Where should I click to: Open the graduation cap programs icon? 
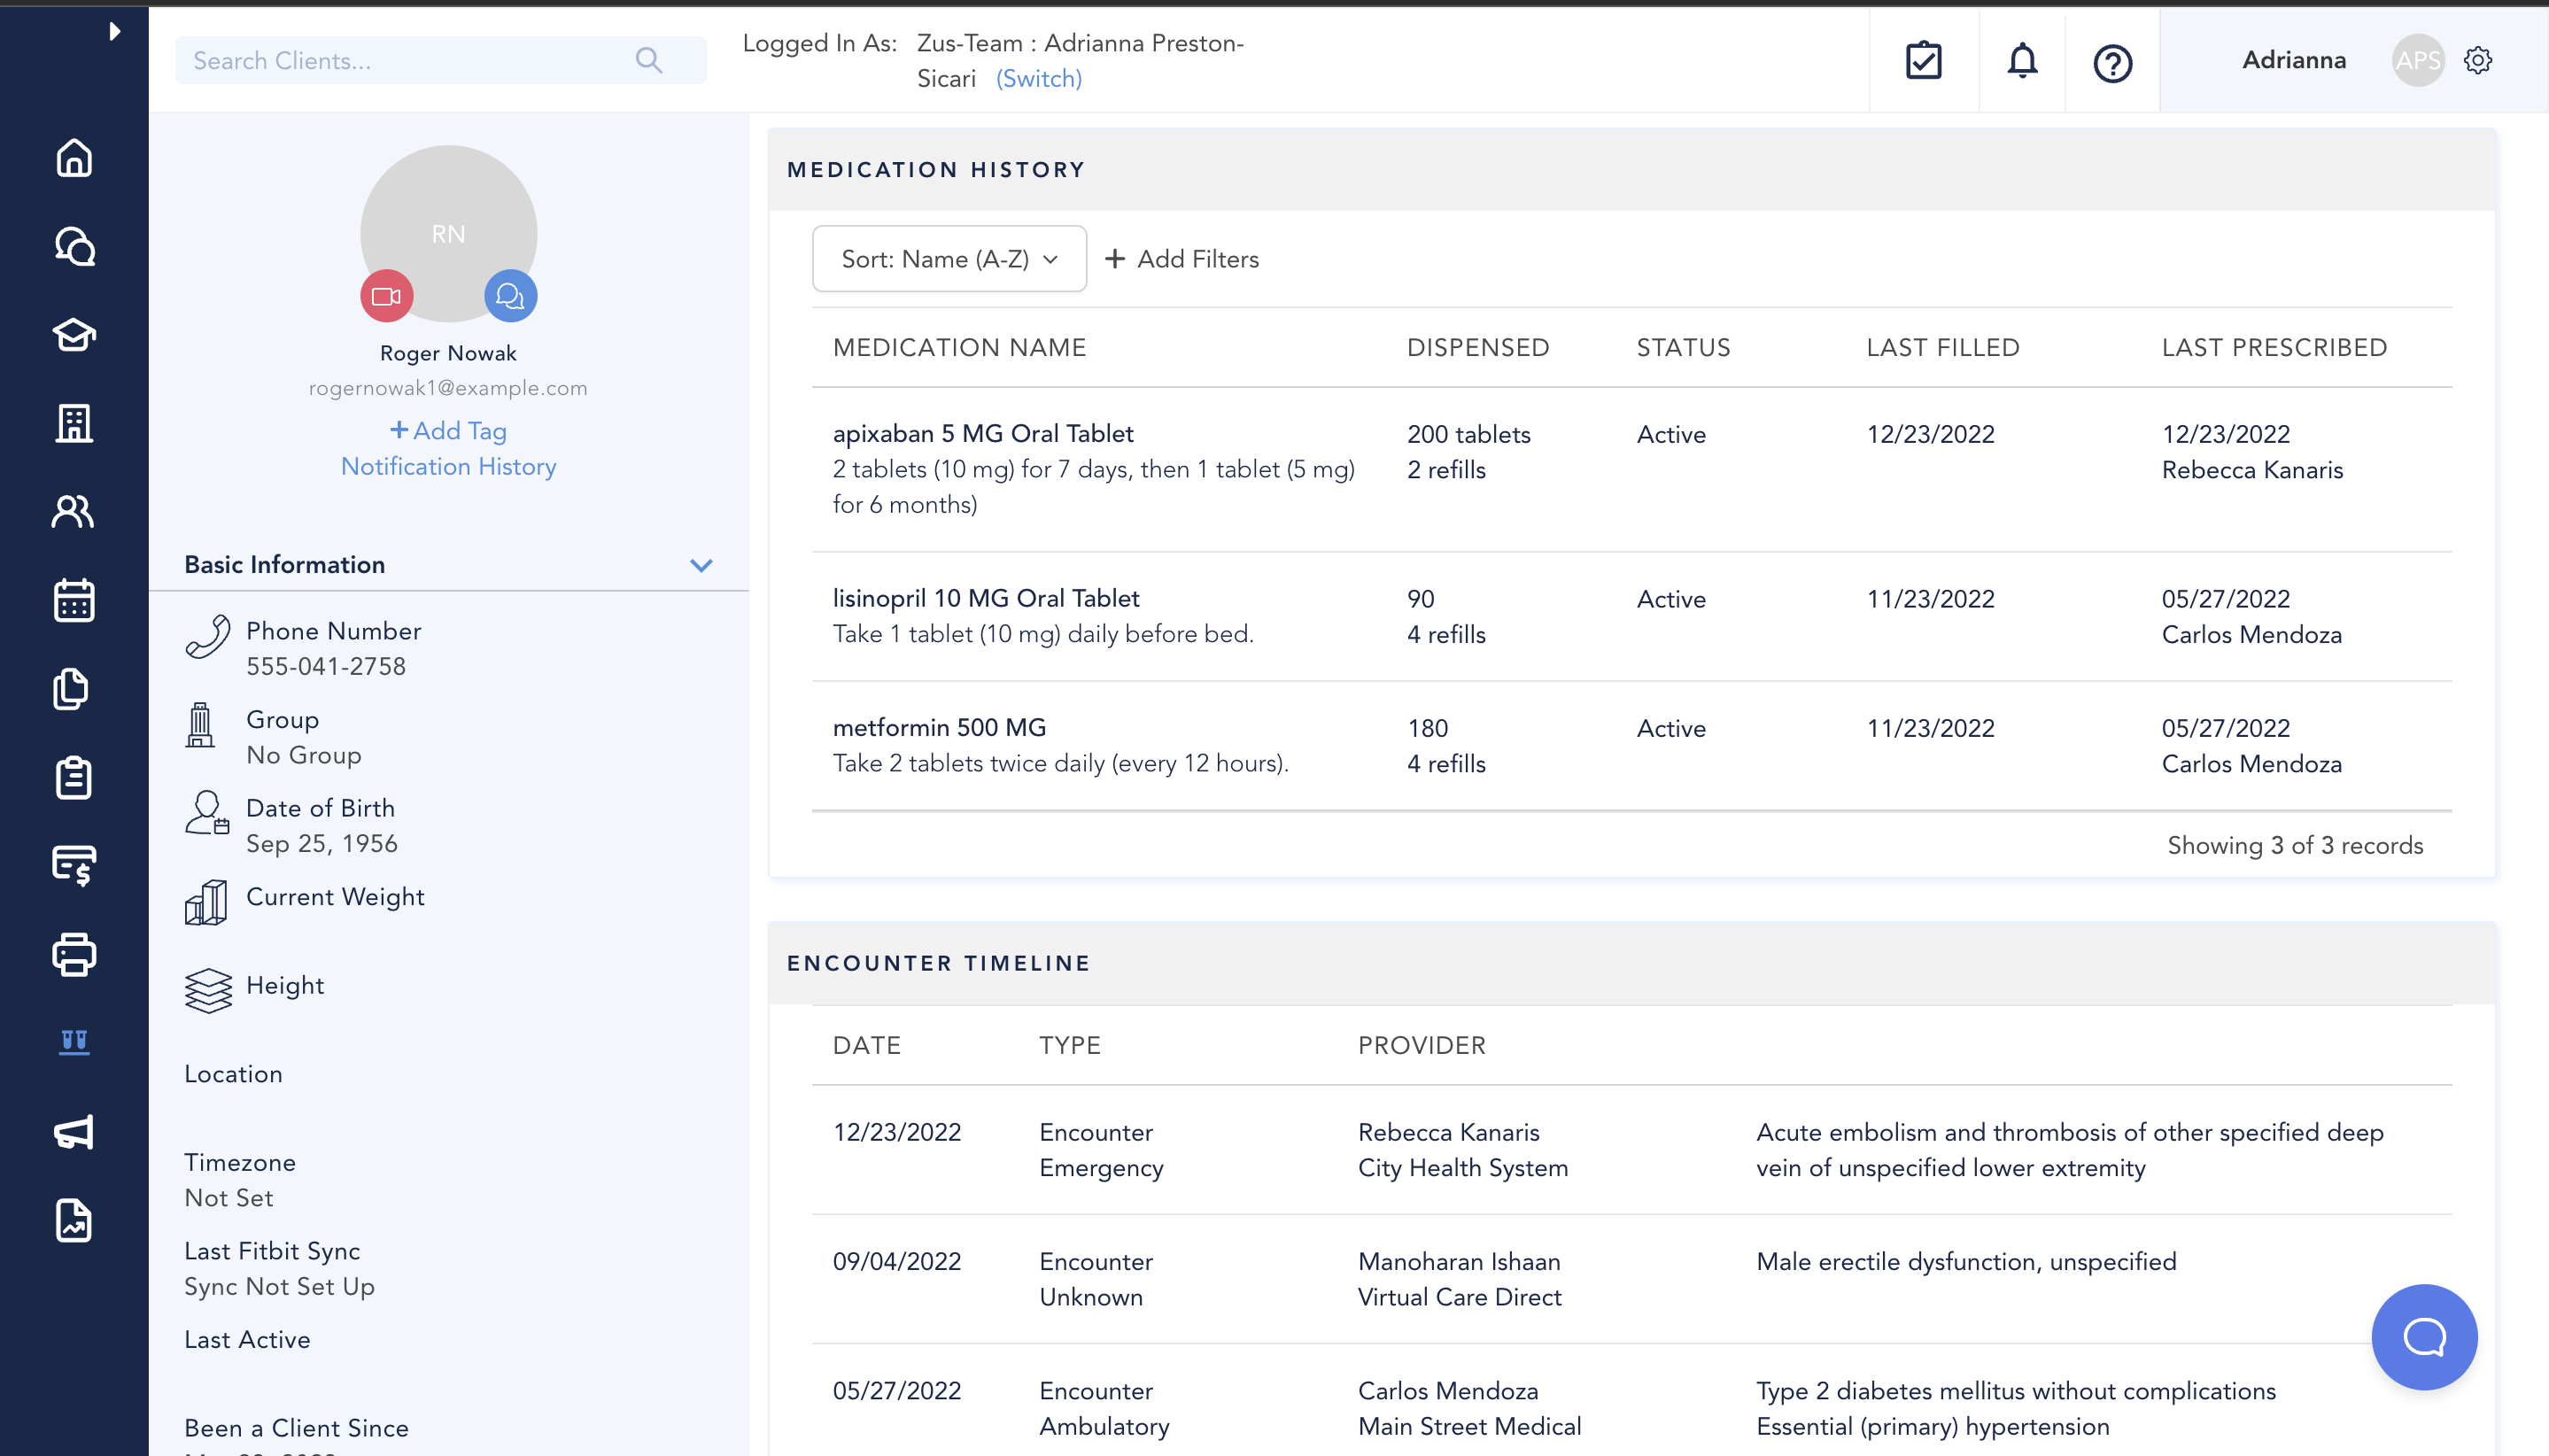coord(74,335)
